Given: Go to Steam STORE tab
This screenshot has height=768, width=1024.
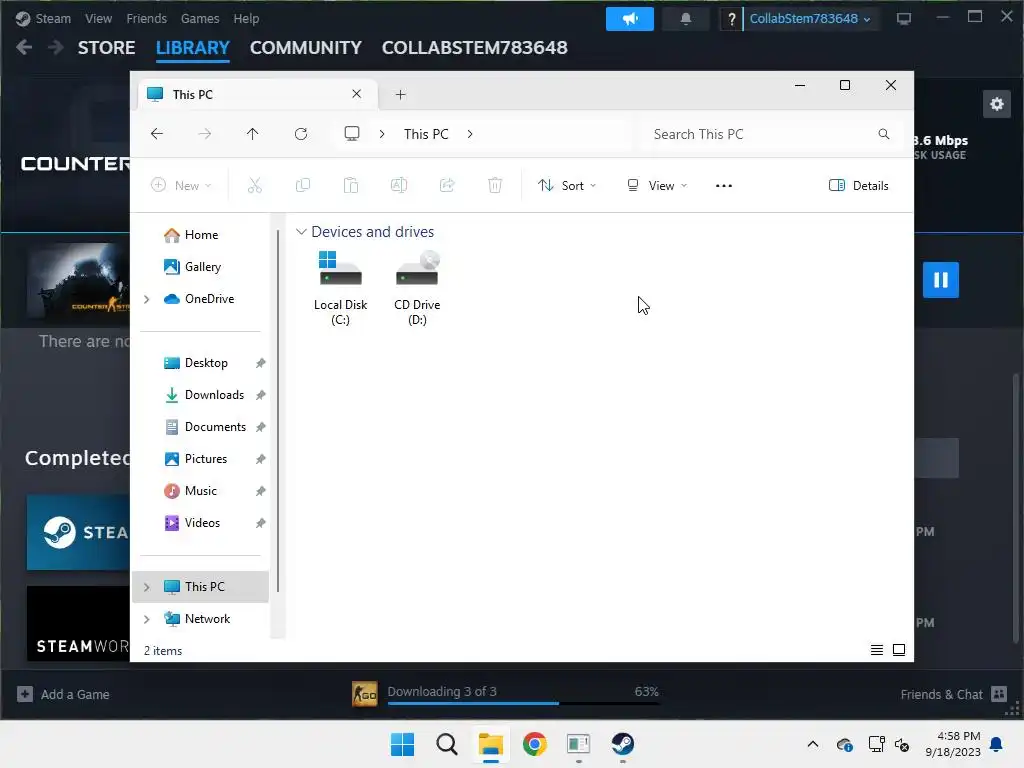Looking at the screenshot, I should (106, 48).
